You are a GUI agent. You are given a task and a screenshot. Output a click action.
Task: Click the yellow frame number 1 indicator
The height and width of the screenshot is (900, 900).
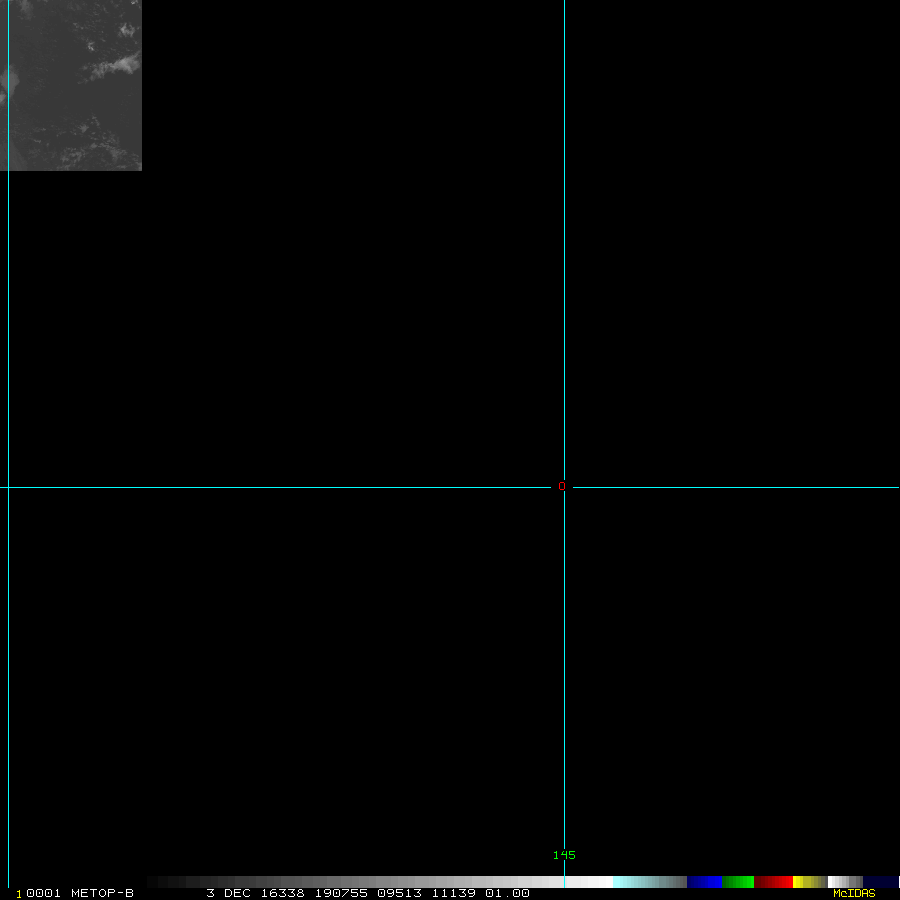coord(18,894)
